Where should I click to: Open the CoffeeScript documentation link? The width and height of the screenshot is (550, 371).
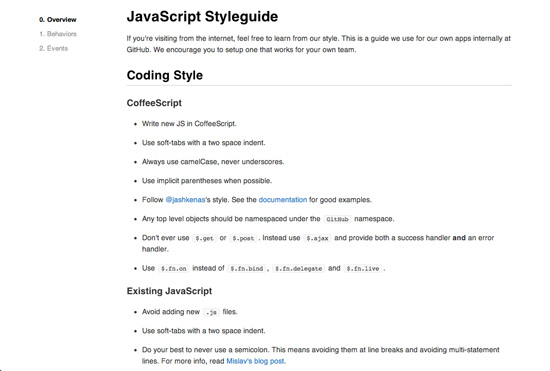pos(283,200)
